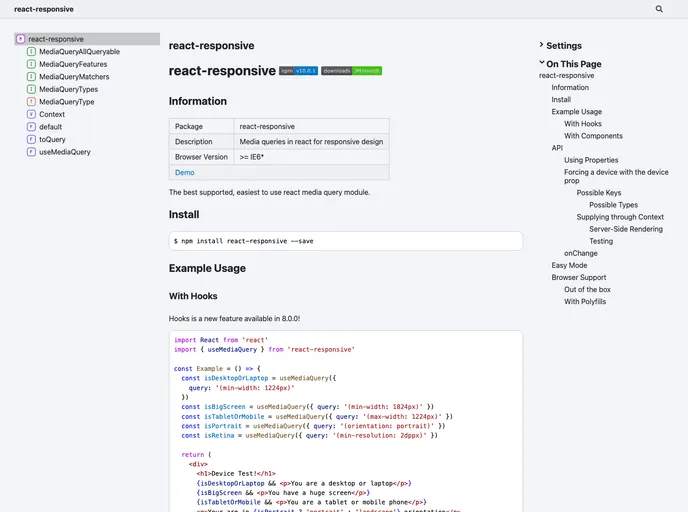Screen dimensions: 688x512
Task: Click the With Hooks heading in content
Action: coord(193,296)
